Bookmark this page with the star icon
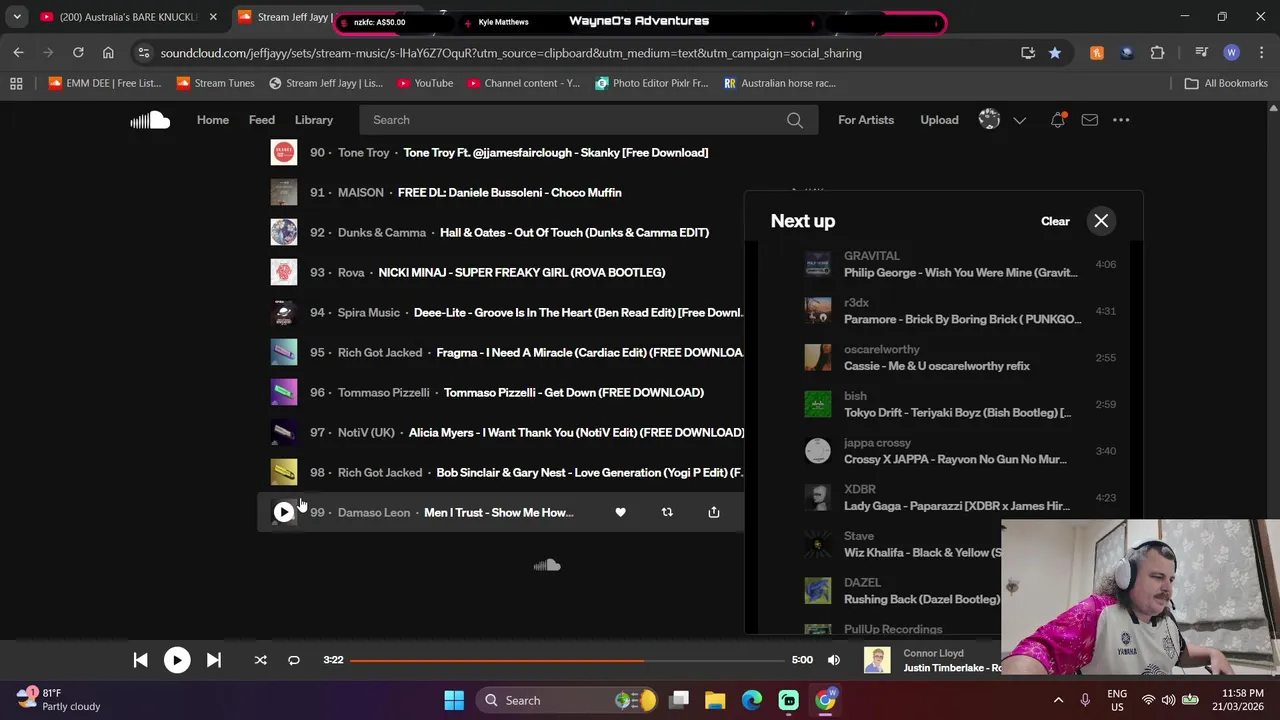Viewport: 1280px width, 720px height. pos(1054,53)
